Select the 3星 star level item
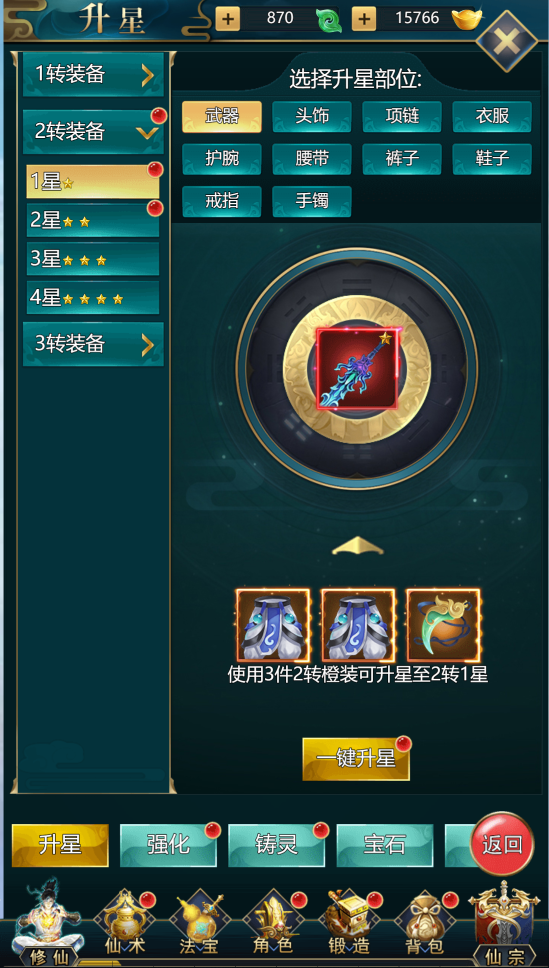 point(93,259)
